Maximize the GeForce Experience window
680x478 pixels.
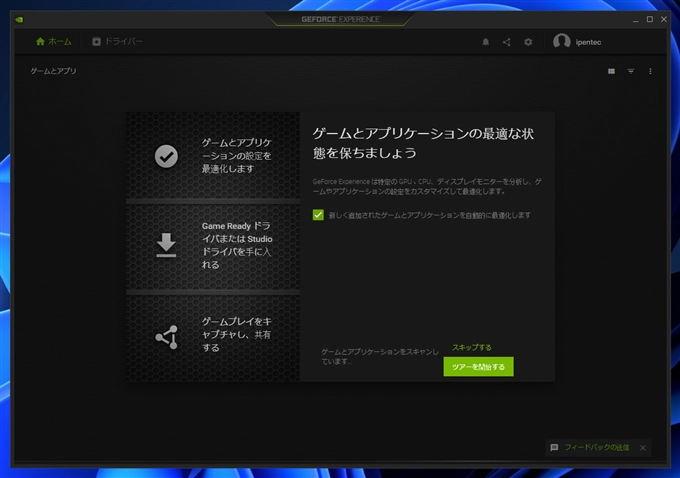[650, 19]
